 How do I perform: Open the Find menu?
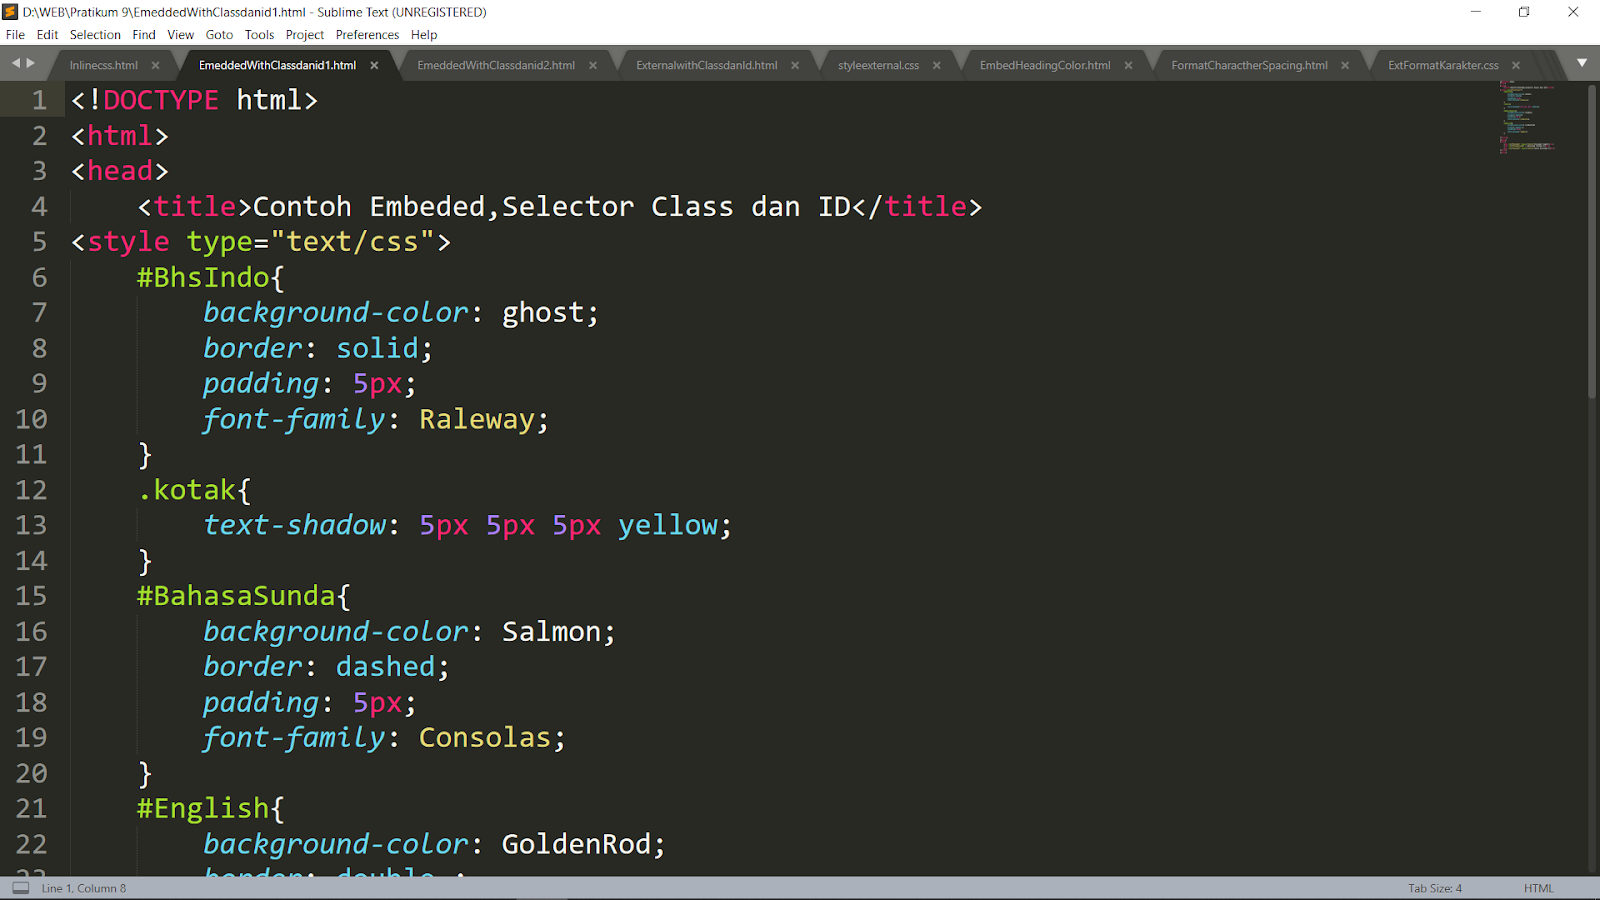point(144,35)
